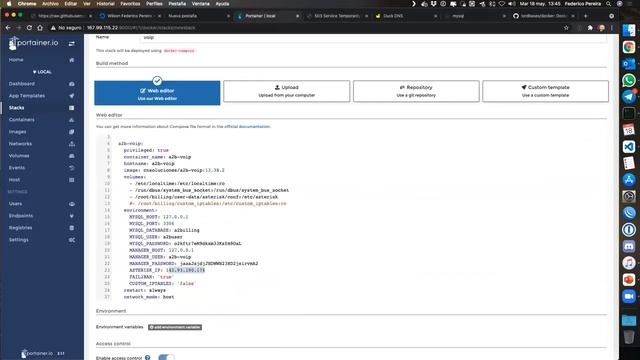This screenshot has height=360, width=640.
Task: Switch to the Portainer local tab
Action: pos(268,16)
